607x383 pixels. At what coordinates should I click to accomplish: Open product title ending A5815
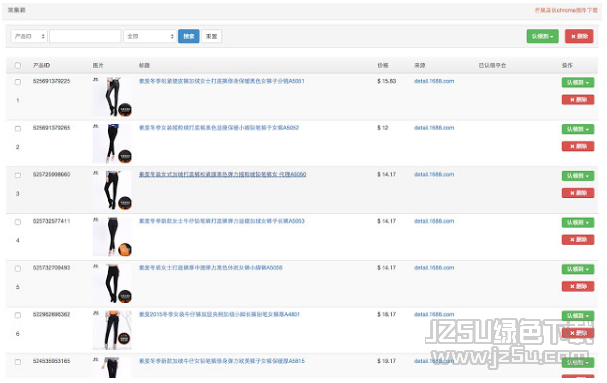pyautogui.click(x=221, y=361)
